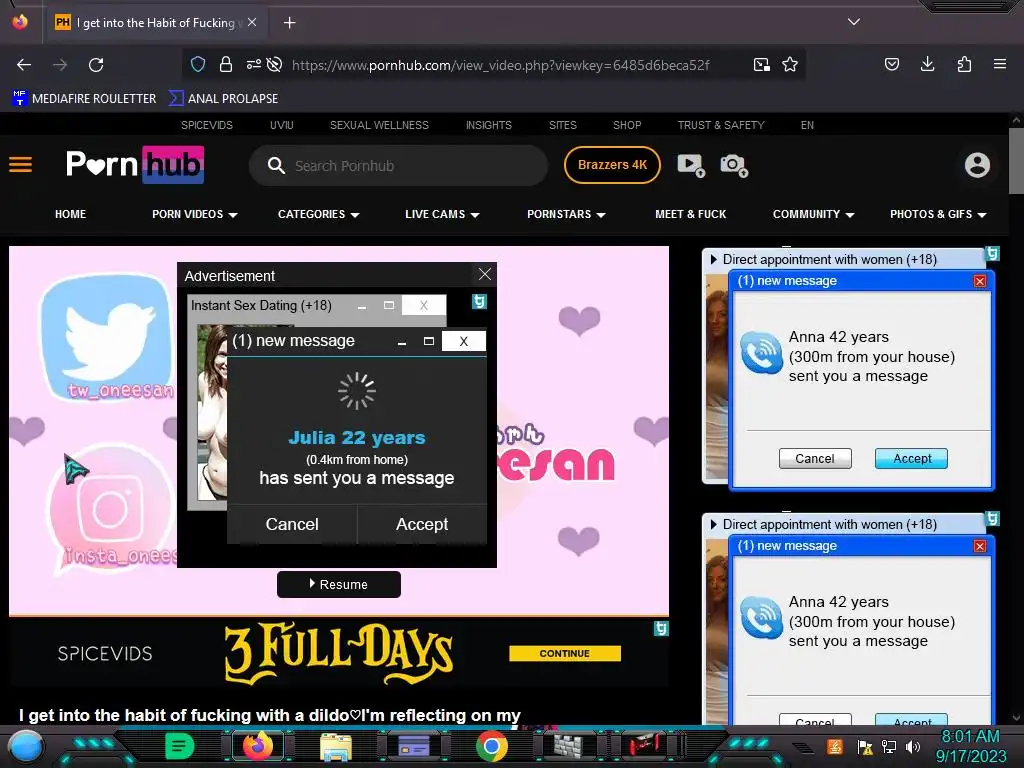Open the SITES menu in top bar
The width and height of the screenshot is (1024, 768).
pyautogui.click(x=563, y=125)
